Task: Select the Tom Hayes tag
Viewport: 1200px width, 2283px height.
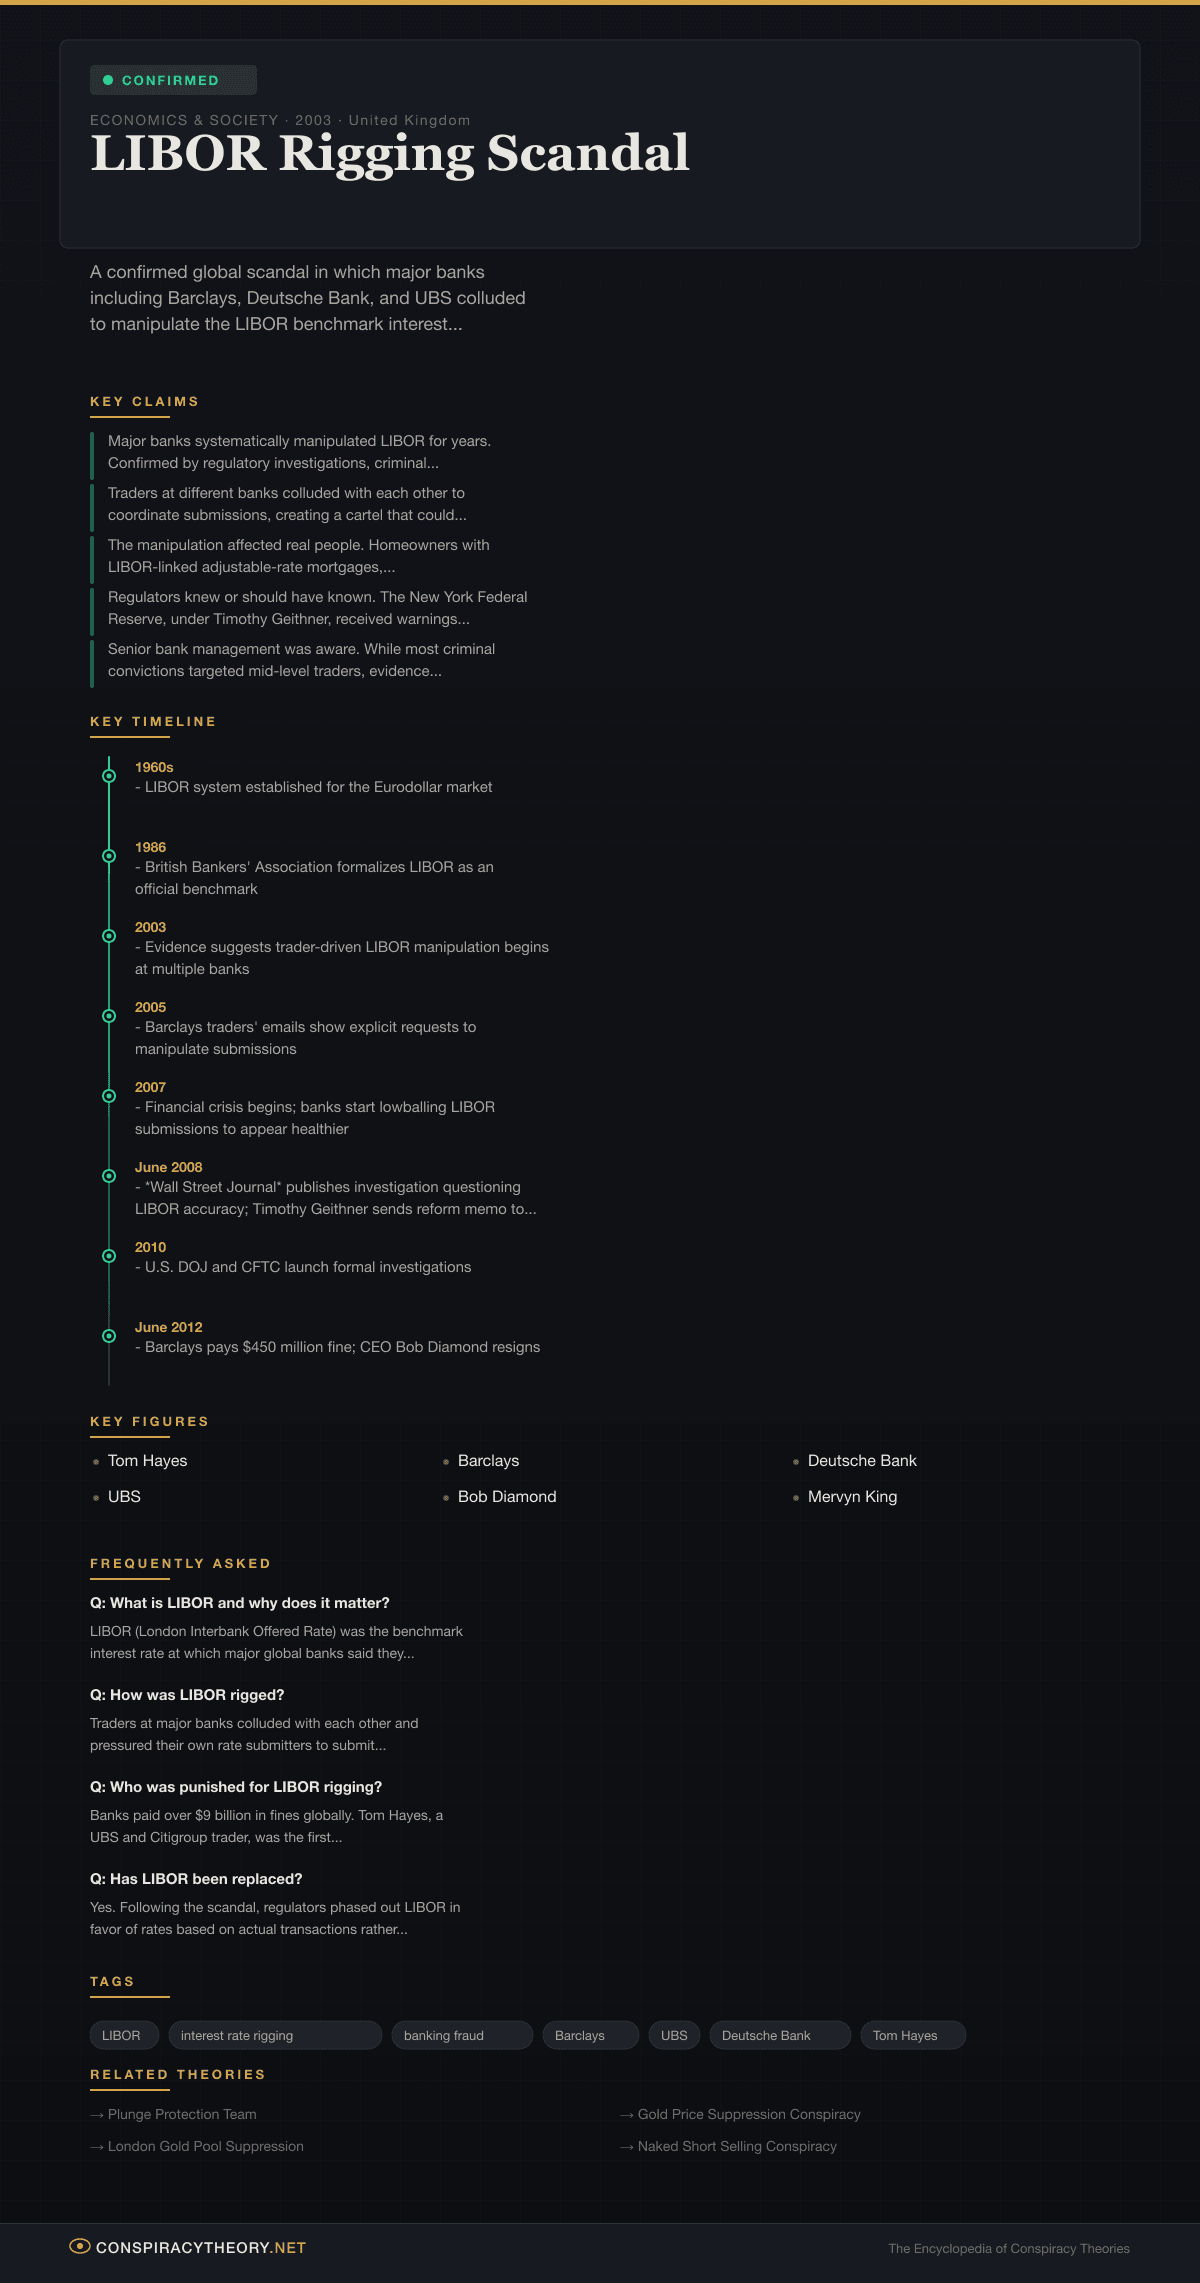Action: coord(913,2035)
